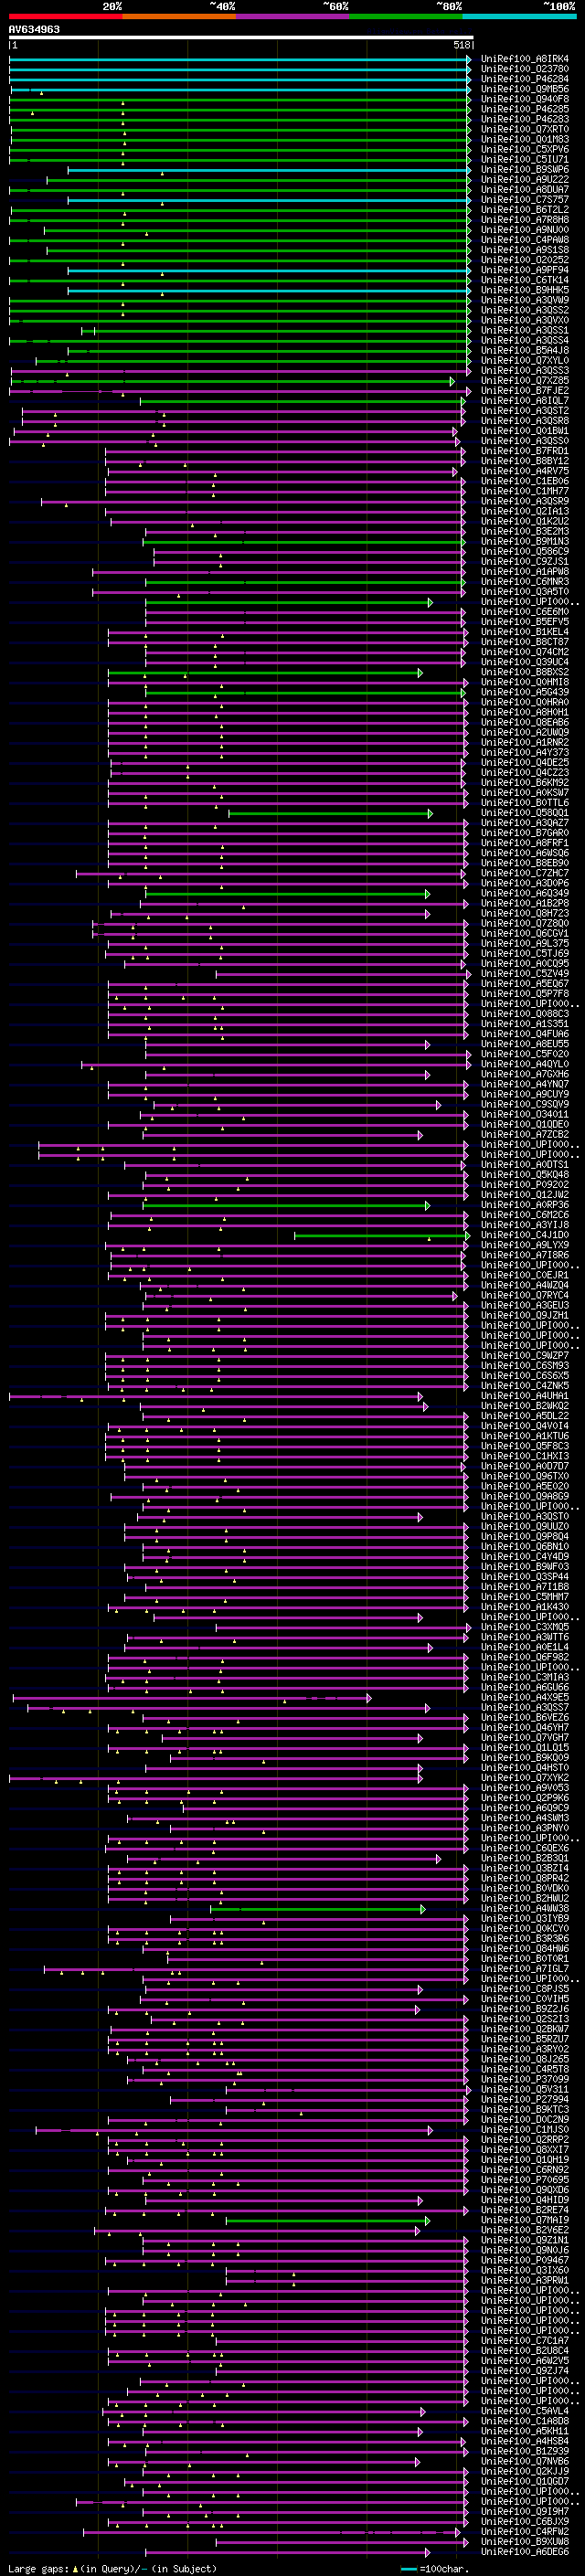Select the query name AV634963
The width and height of the screenshot is (585, 2576).
tap(34, 30)
